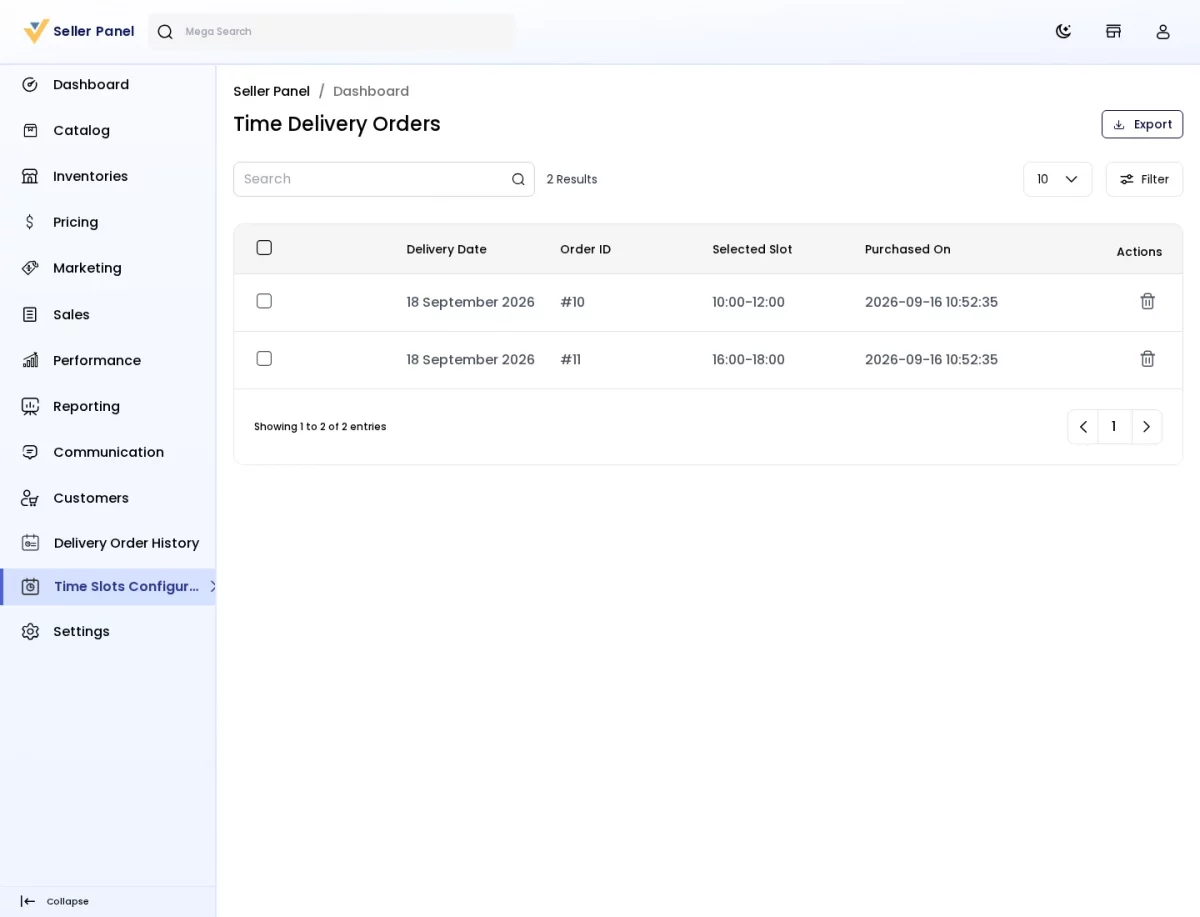Click Seller Panel breadcrumb link
The image size is (1200, 917).
point(271,91)
